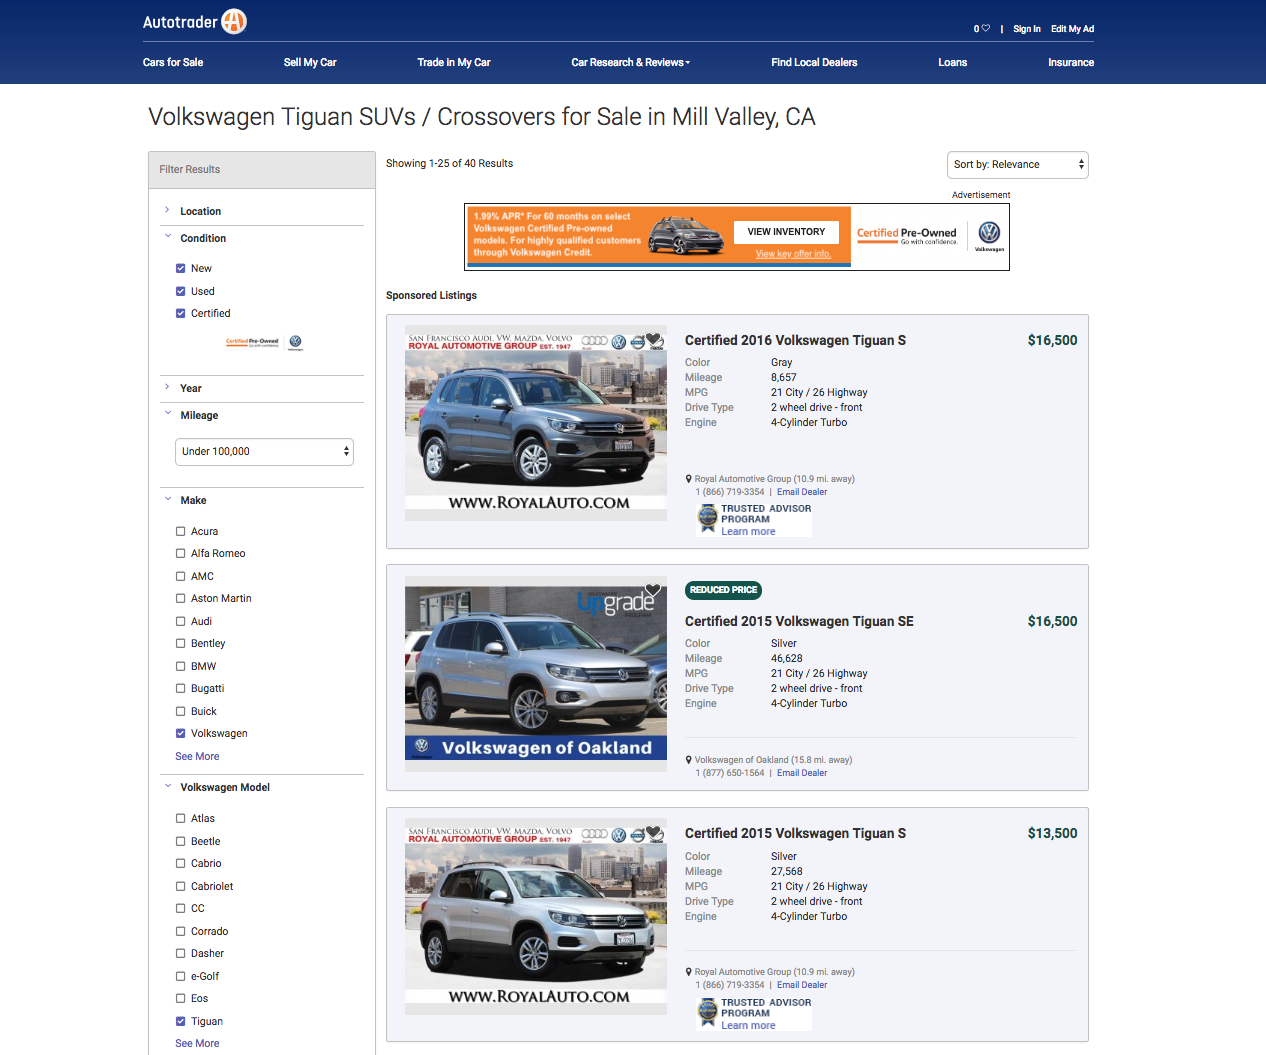Image resolution: width=1266 pixels, height=1055 pixels.
Task: Open the Under 100,000 mileage dropdown
Action: [x=264, y=452]
